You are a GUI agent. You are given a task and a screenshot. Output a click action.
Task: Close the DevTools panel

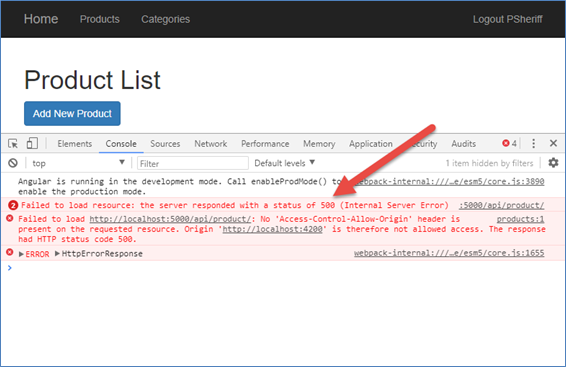pyautogui.click(x=553, y=143)
